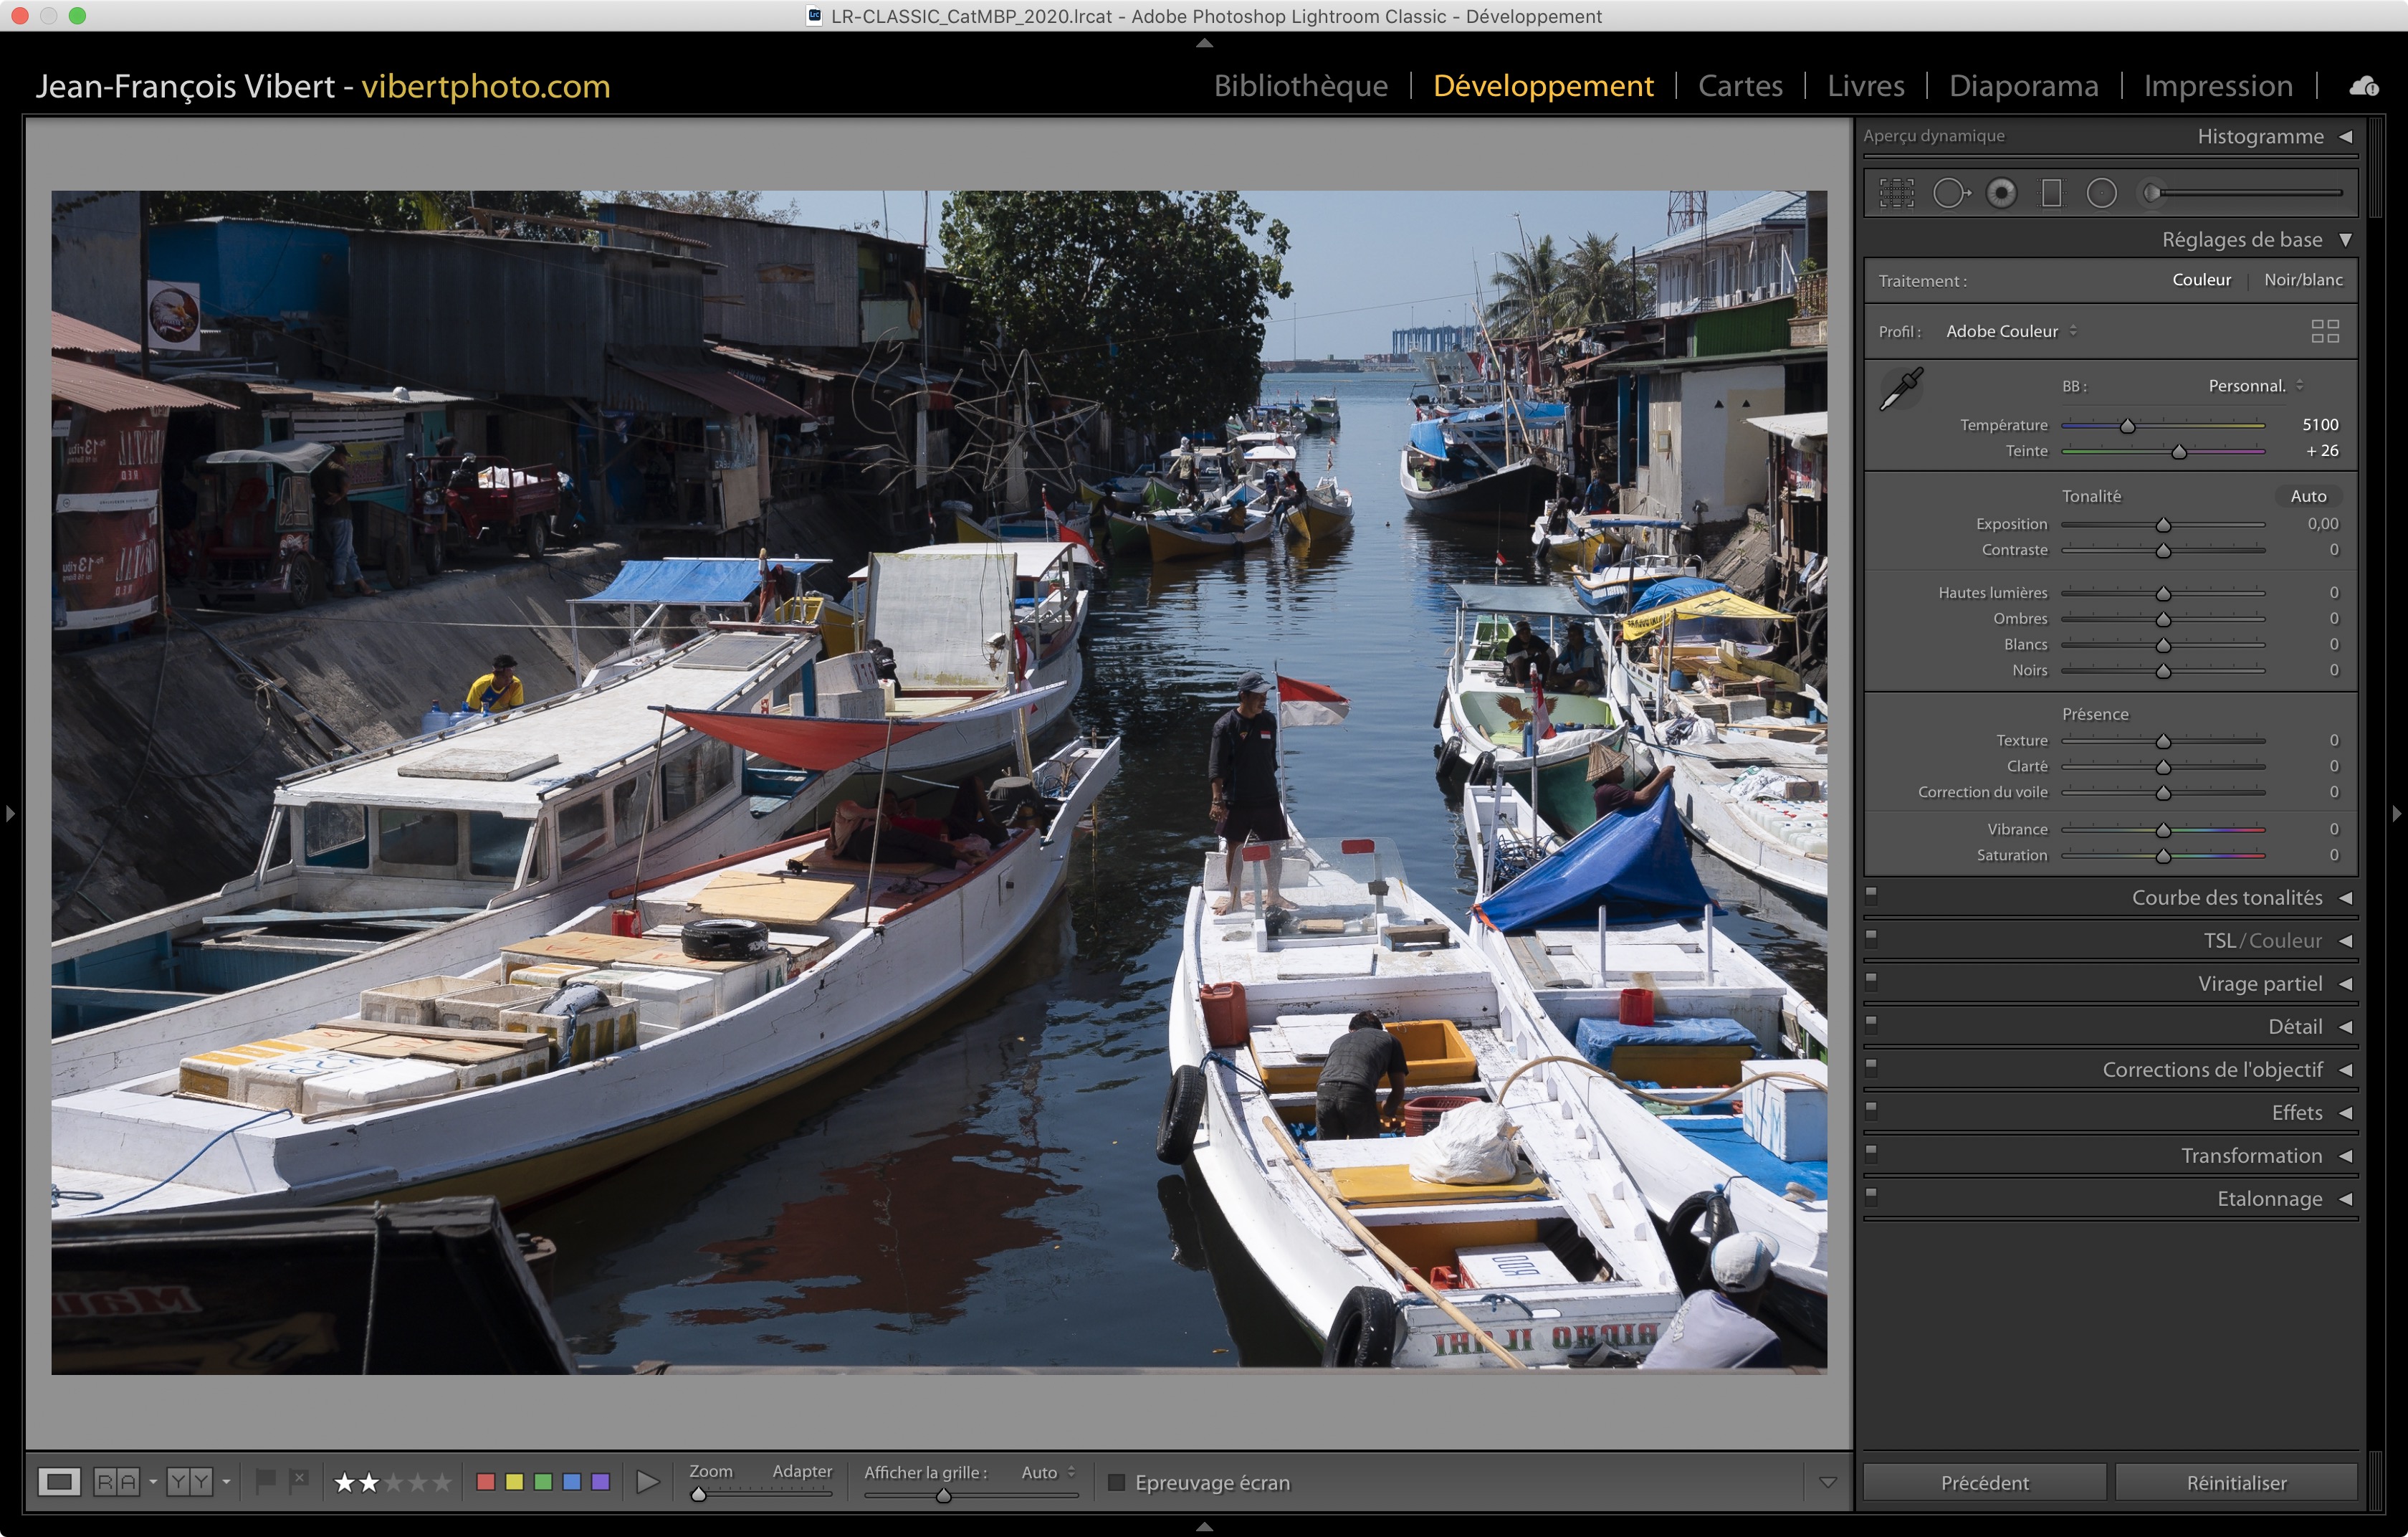Open the Adobe Couleur profile dropdown

point(2010,331)
